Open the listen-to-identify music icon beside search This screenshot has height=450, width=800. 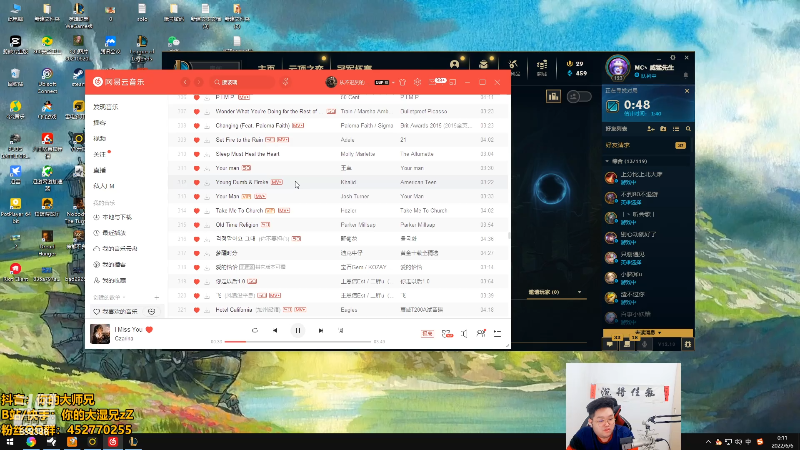point(286,82)
